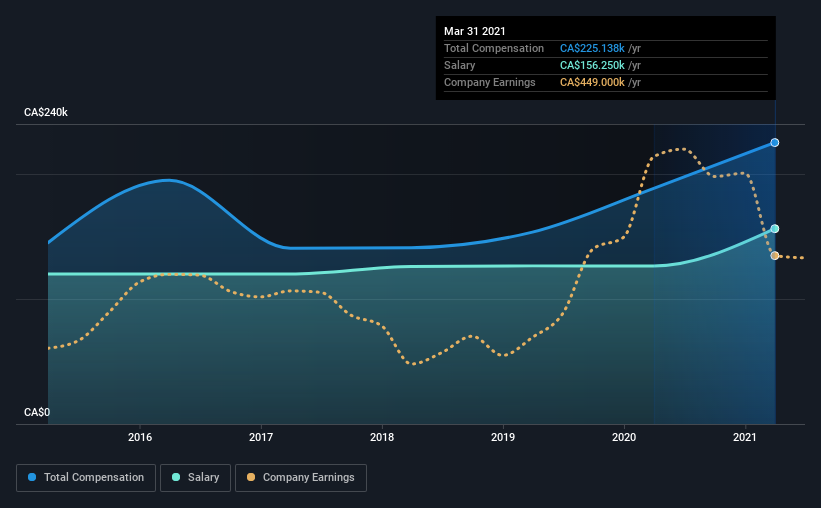Click the CA$449.000k company earnings value
The height and width of the screenshot is (508, 821).
pos(592,82)
